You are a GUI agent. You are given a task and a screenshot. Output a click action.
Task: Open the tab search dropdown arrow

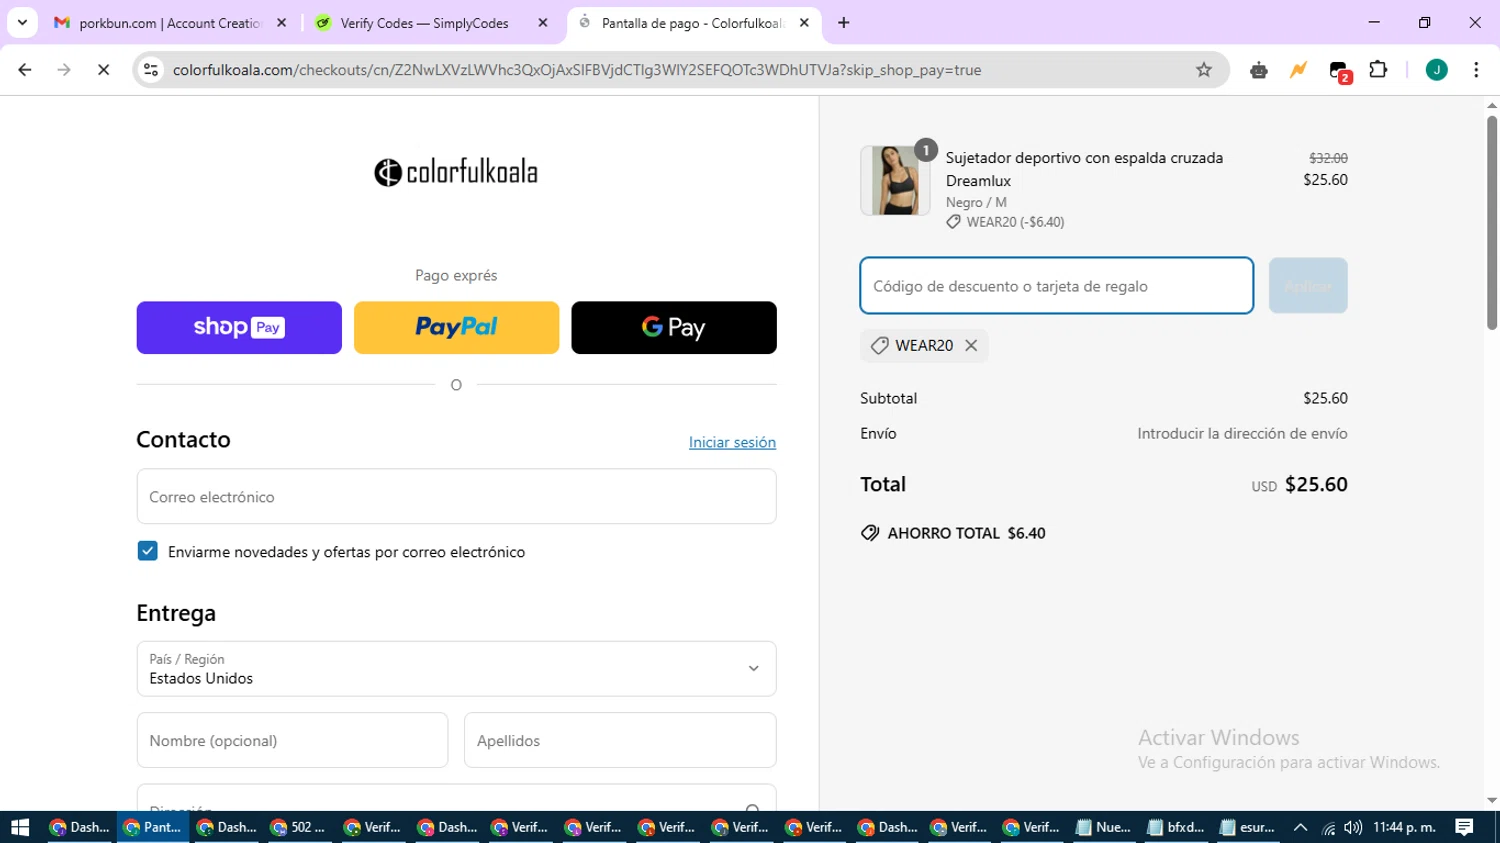(22, 23)
